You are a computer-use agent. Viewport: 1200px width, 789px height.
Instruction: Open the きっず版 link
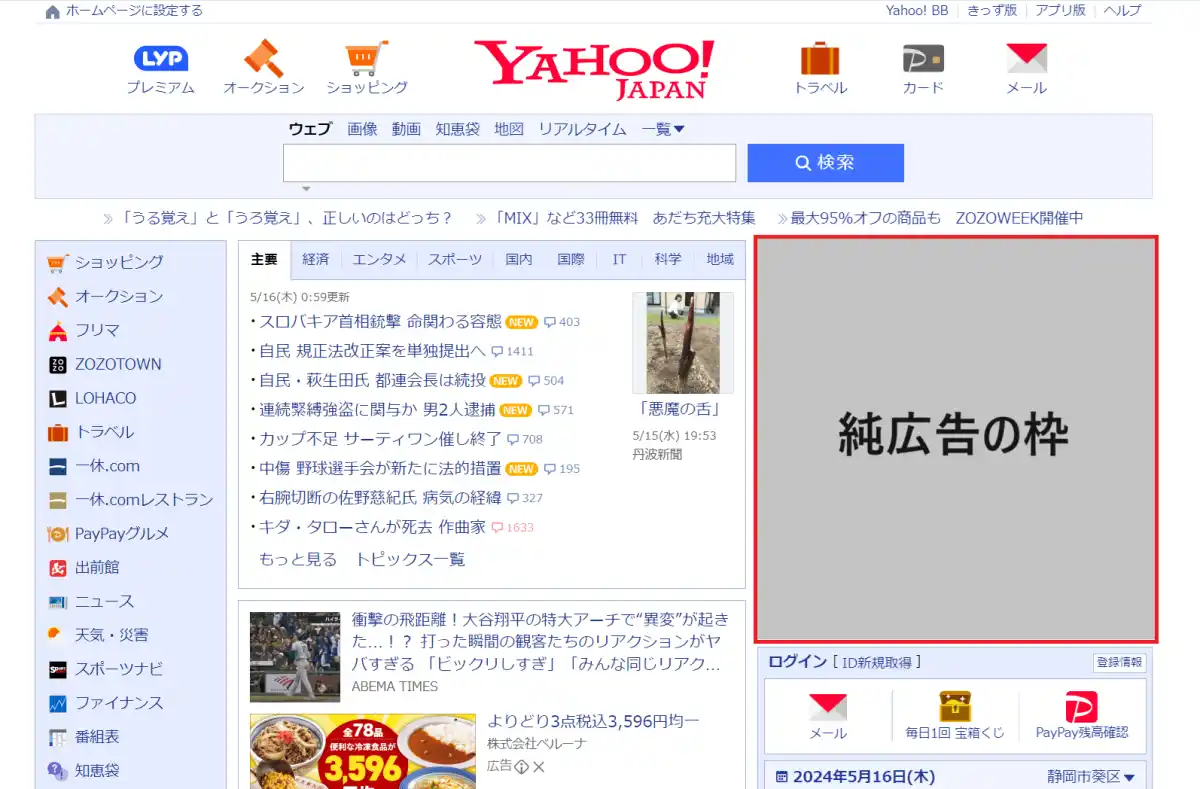(x=992, y=10)
